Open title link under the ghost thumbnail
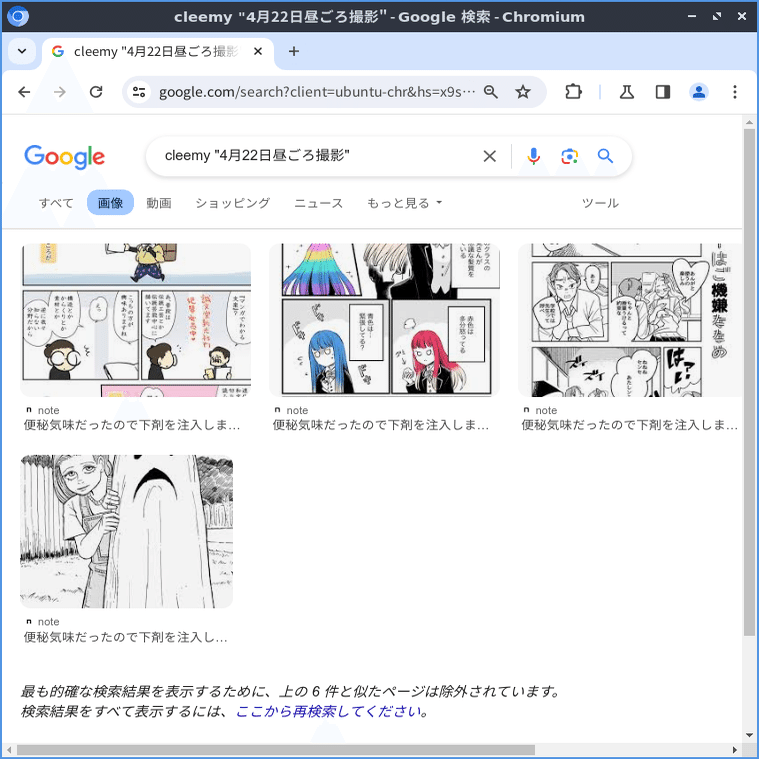 [x=125, y=637]
